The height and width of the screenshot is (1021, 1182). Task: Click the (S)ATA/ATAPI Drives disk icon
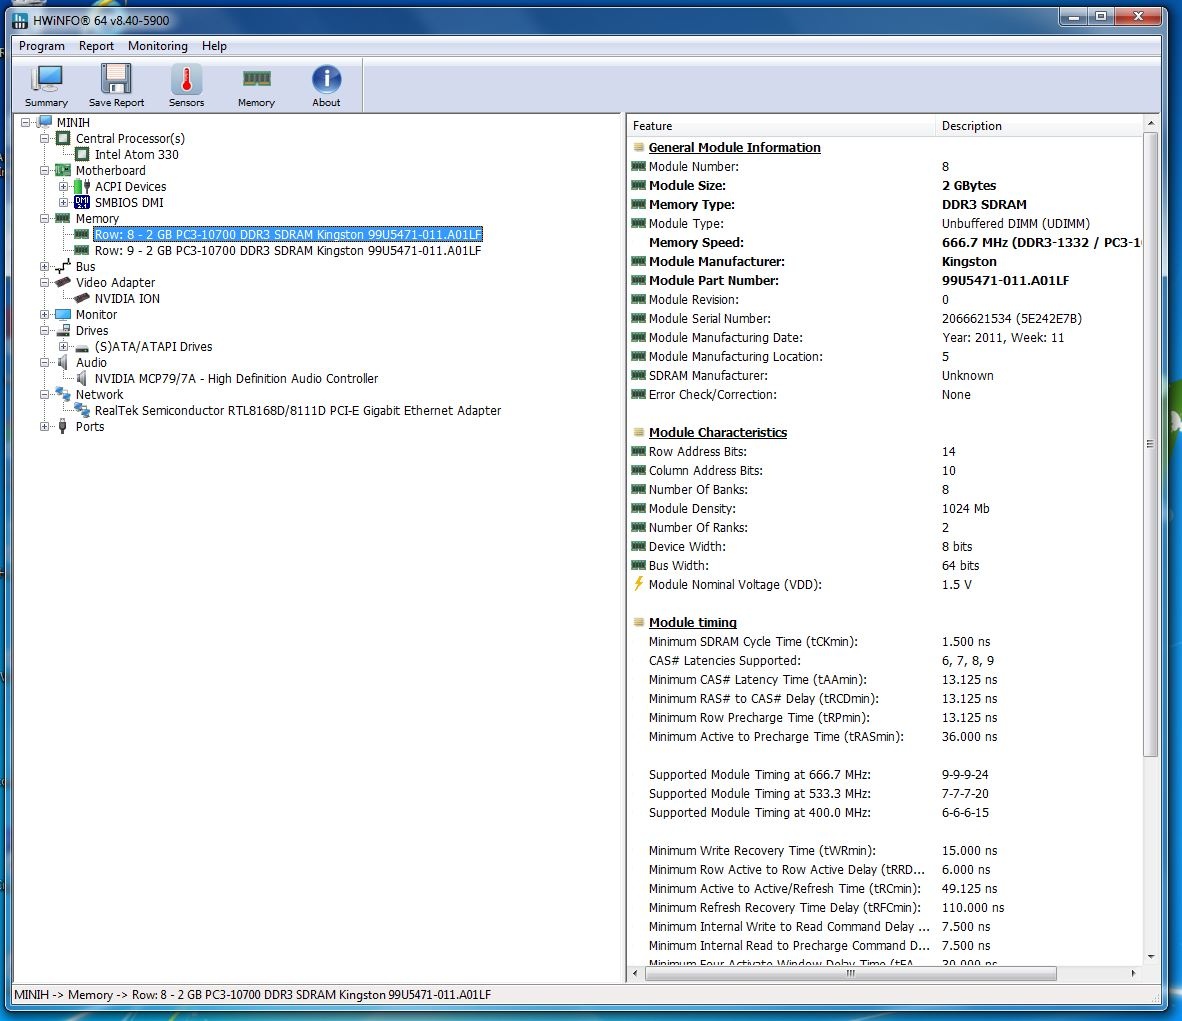pyautogui.click(x=82, y=347)
